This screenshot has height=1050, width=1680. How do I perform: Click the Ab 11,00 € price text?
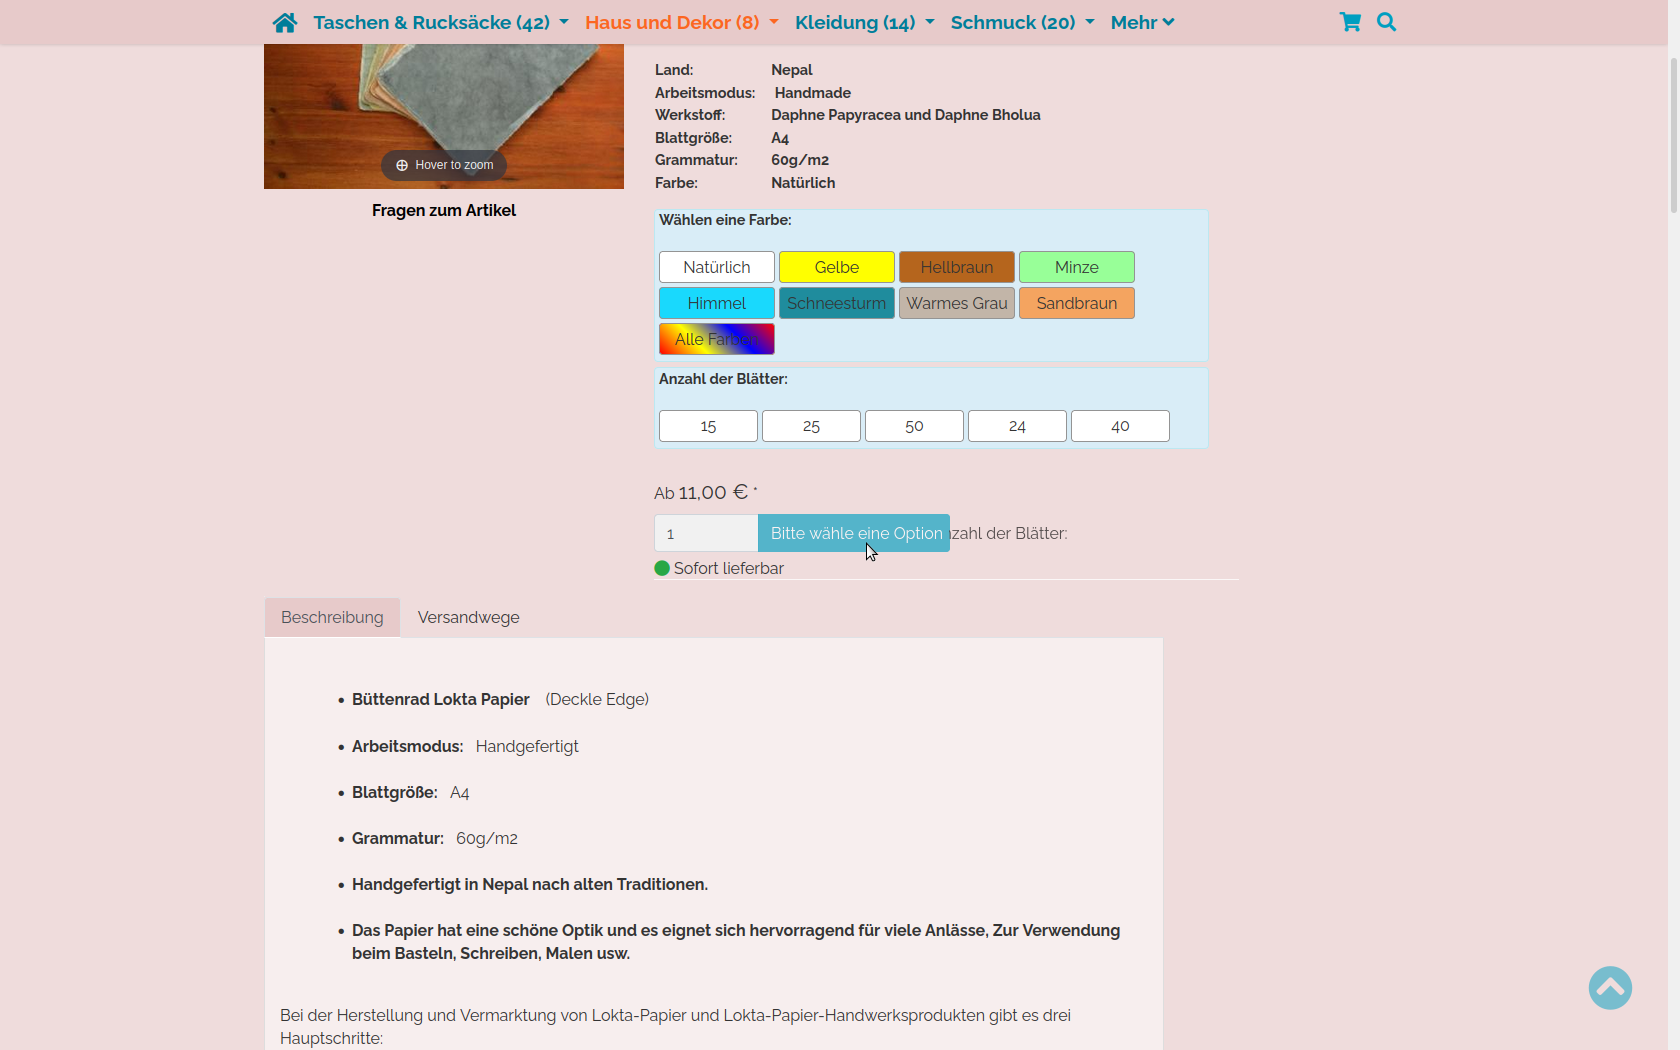[x=706, y=493]
